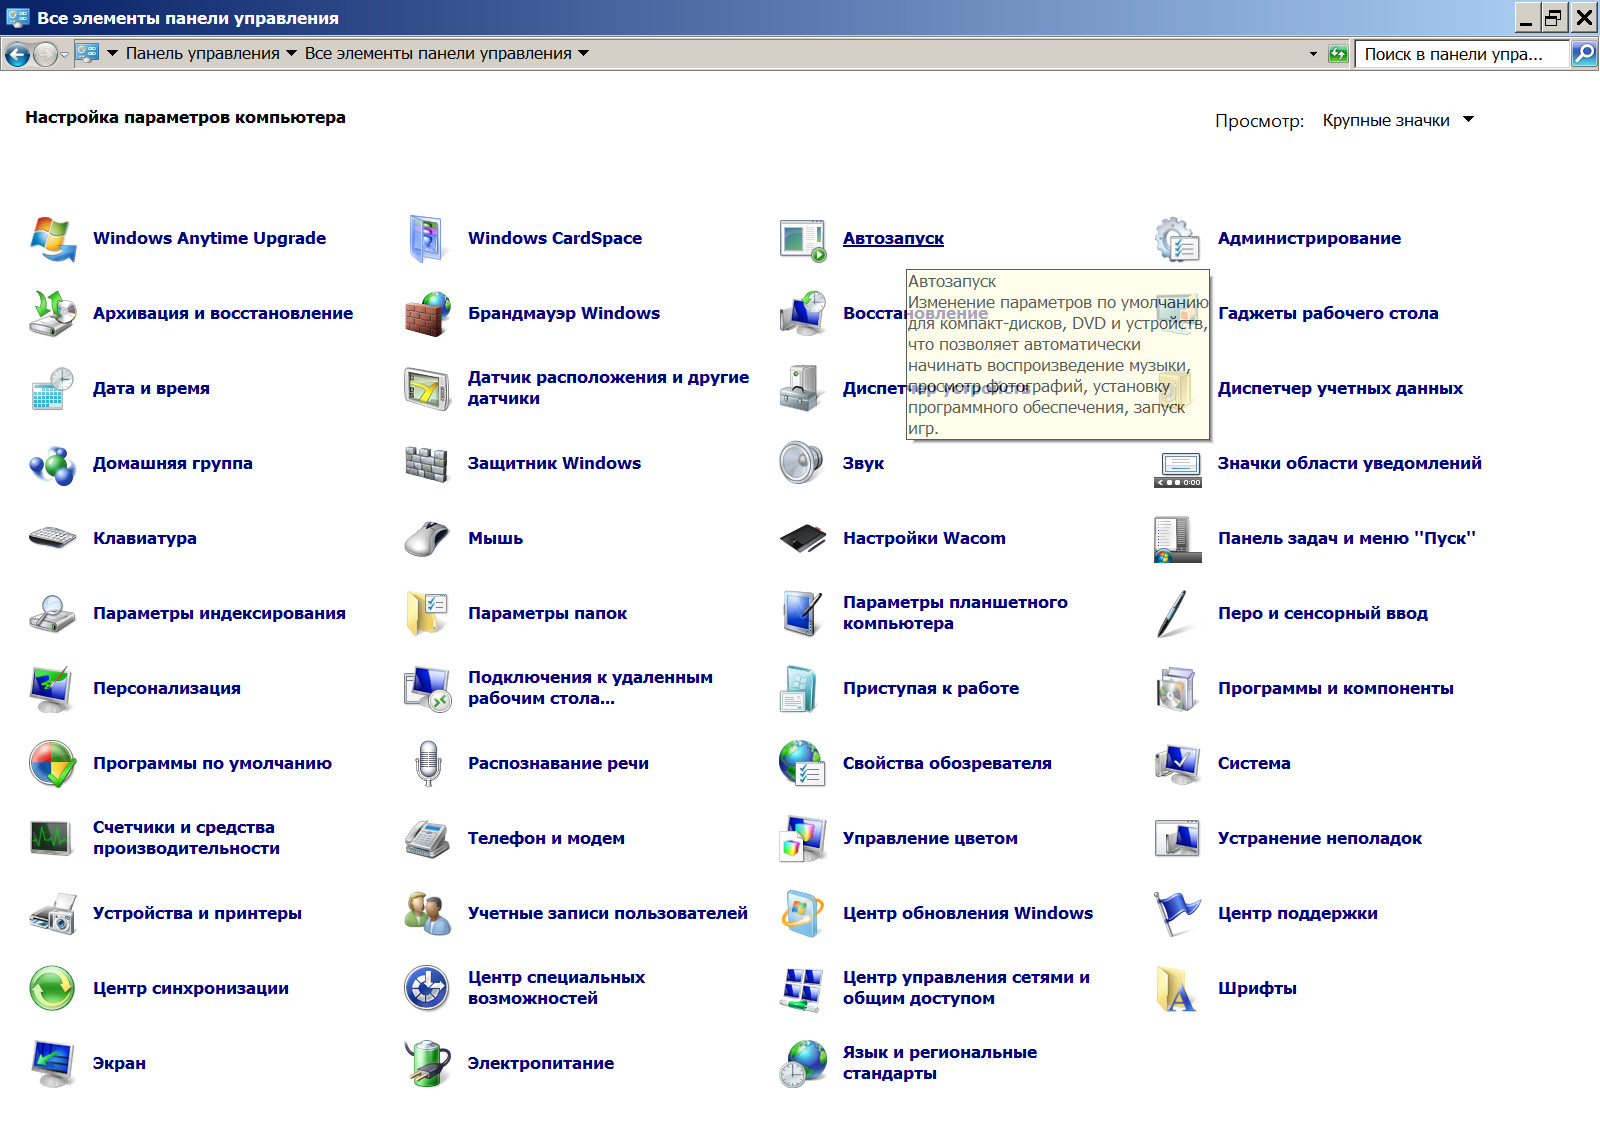Open the Система link
The height and width of the screenshot is (1138, 1600).
pos(1254,764)
